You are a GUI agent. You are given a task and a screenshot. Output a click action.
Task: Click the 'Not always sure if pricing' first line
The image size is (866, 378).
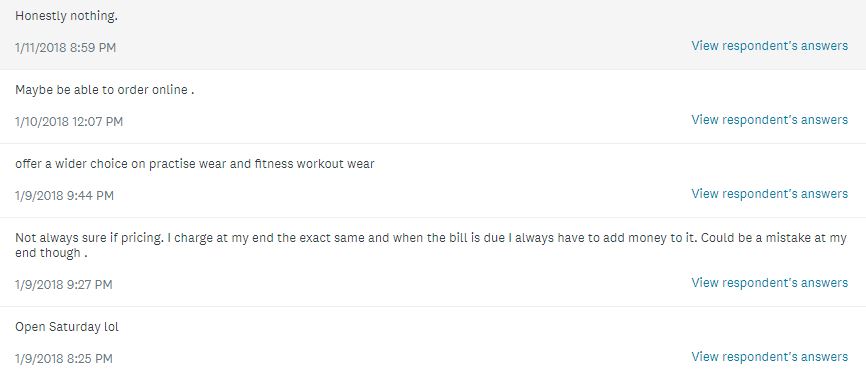(431, 238)
